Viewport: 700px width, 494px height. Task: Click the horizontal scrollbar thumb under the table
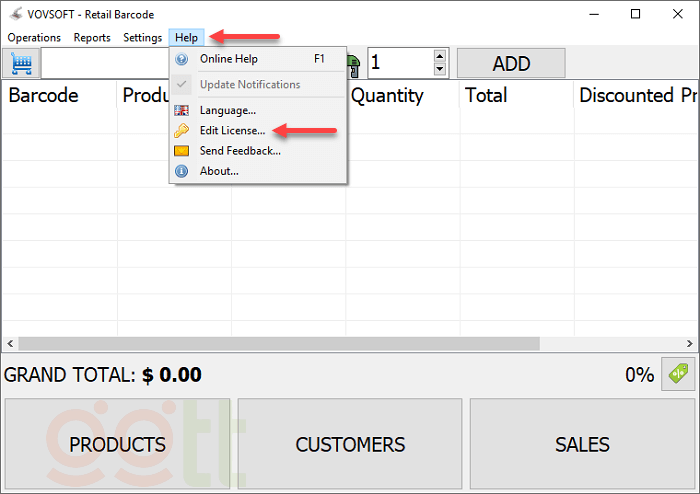coord(278,343)
